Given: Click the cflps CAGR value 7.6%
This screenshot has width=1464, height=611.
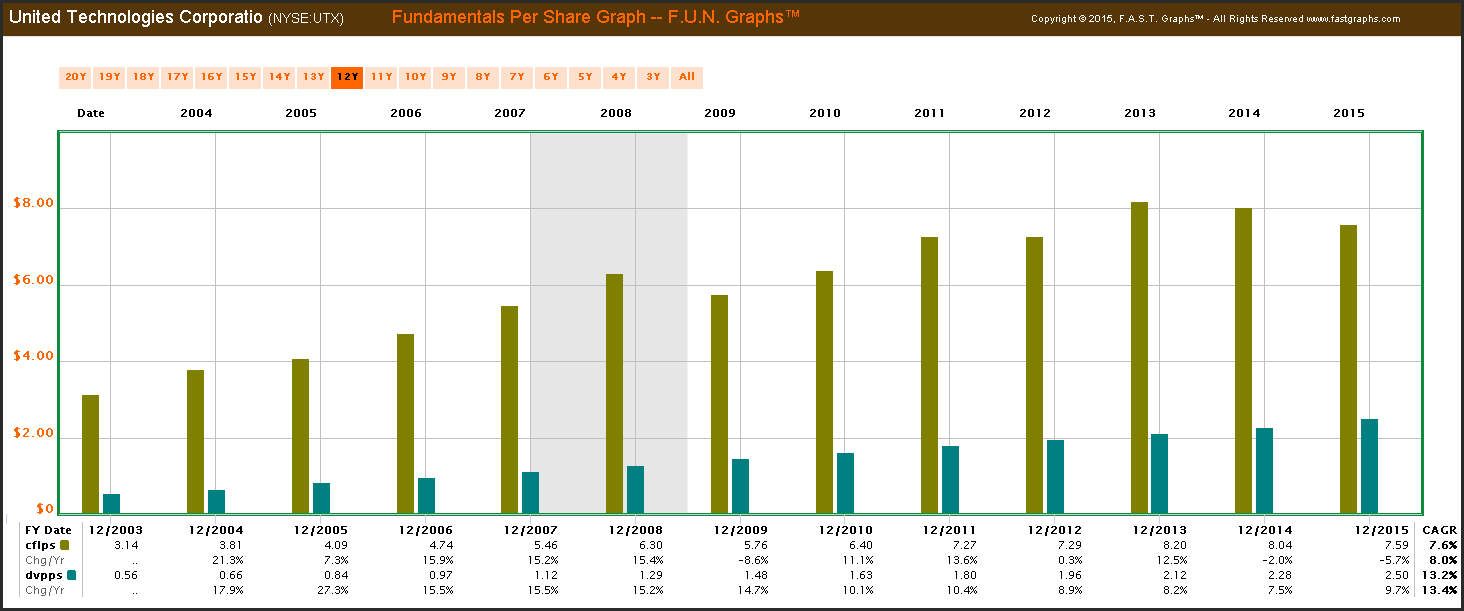Looking at the screenshot, I should click(1441, 545).
